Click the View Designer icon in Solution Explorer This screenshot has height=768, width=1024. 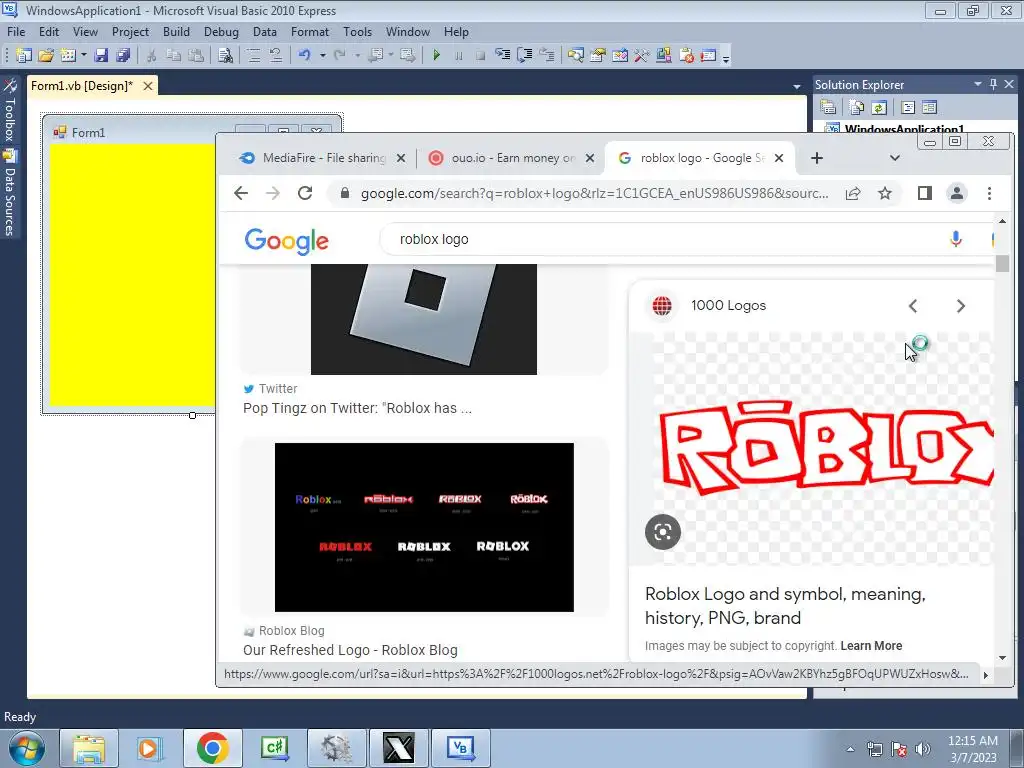[929, 107]
